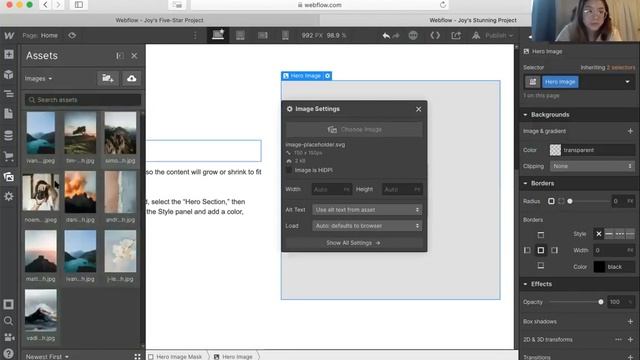Viewport: 640px width, 360px height.
Task: Select Hero Image Mask breadcrumb
Action: tap(175, 356)
